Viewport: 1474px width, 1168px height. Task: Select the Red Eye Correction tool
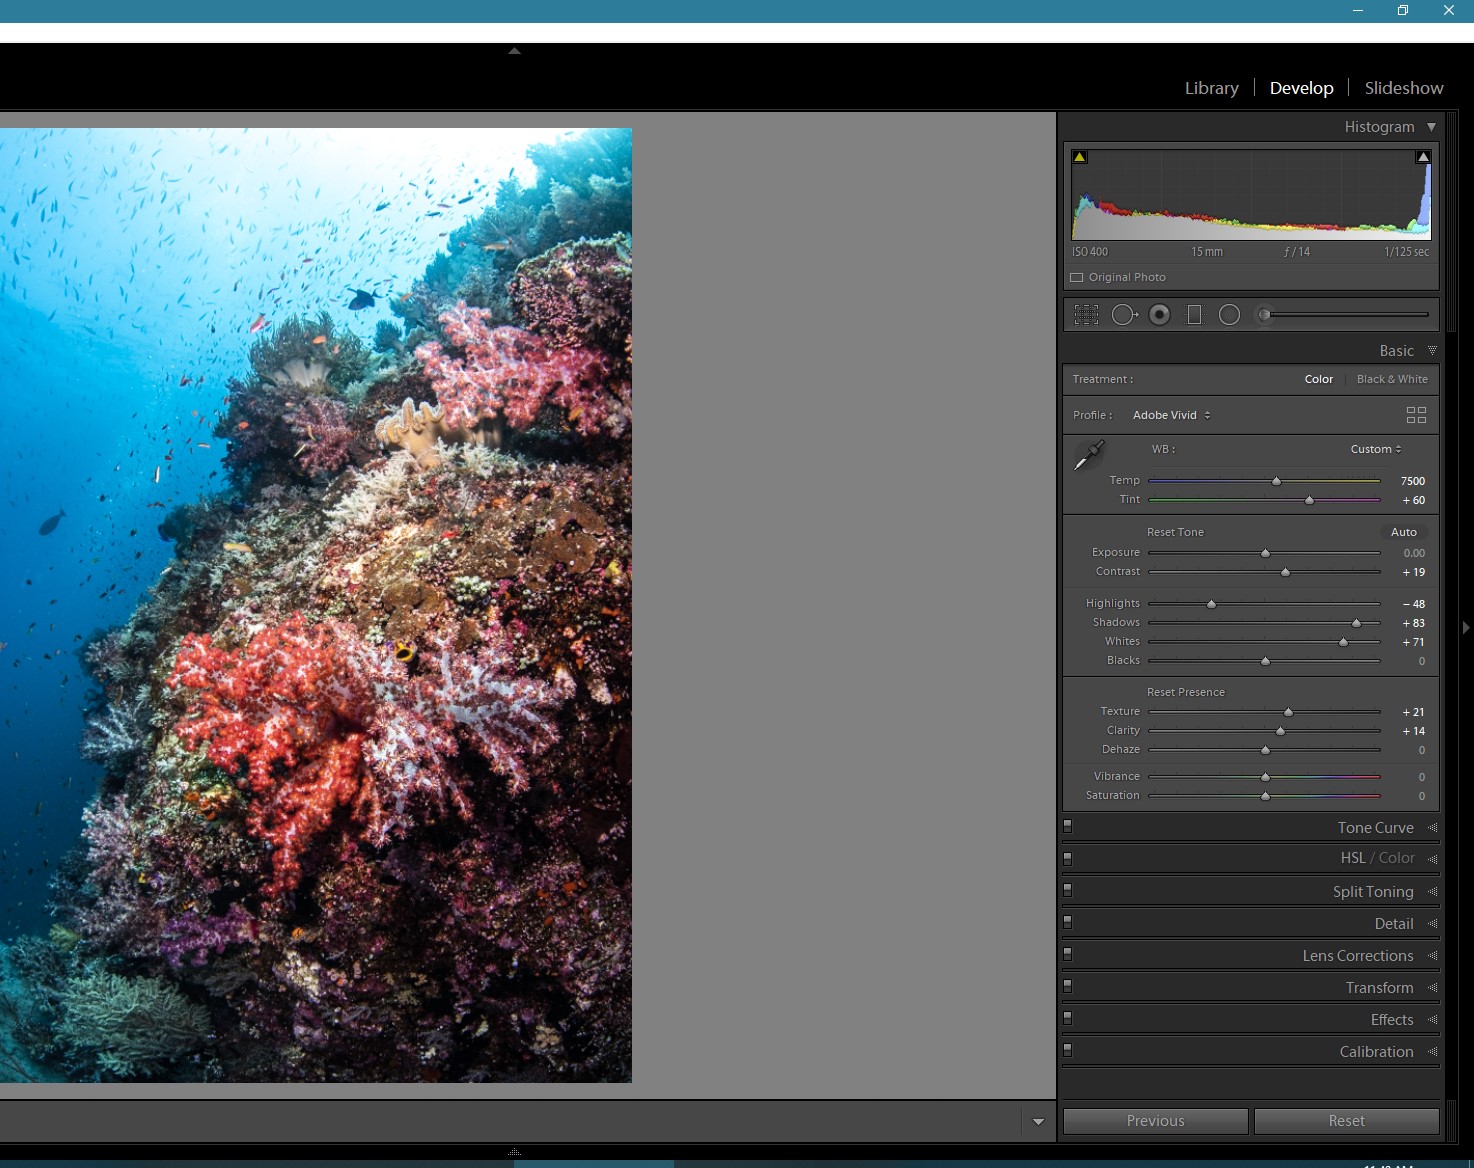1159,314
